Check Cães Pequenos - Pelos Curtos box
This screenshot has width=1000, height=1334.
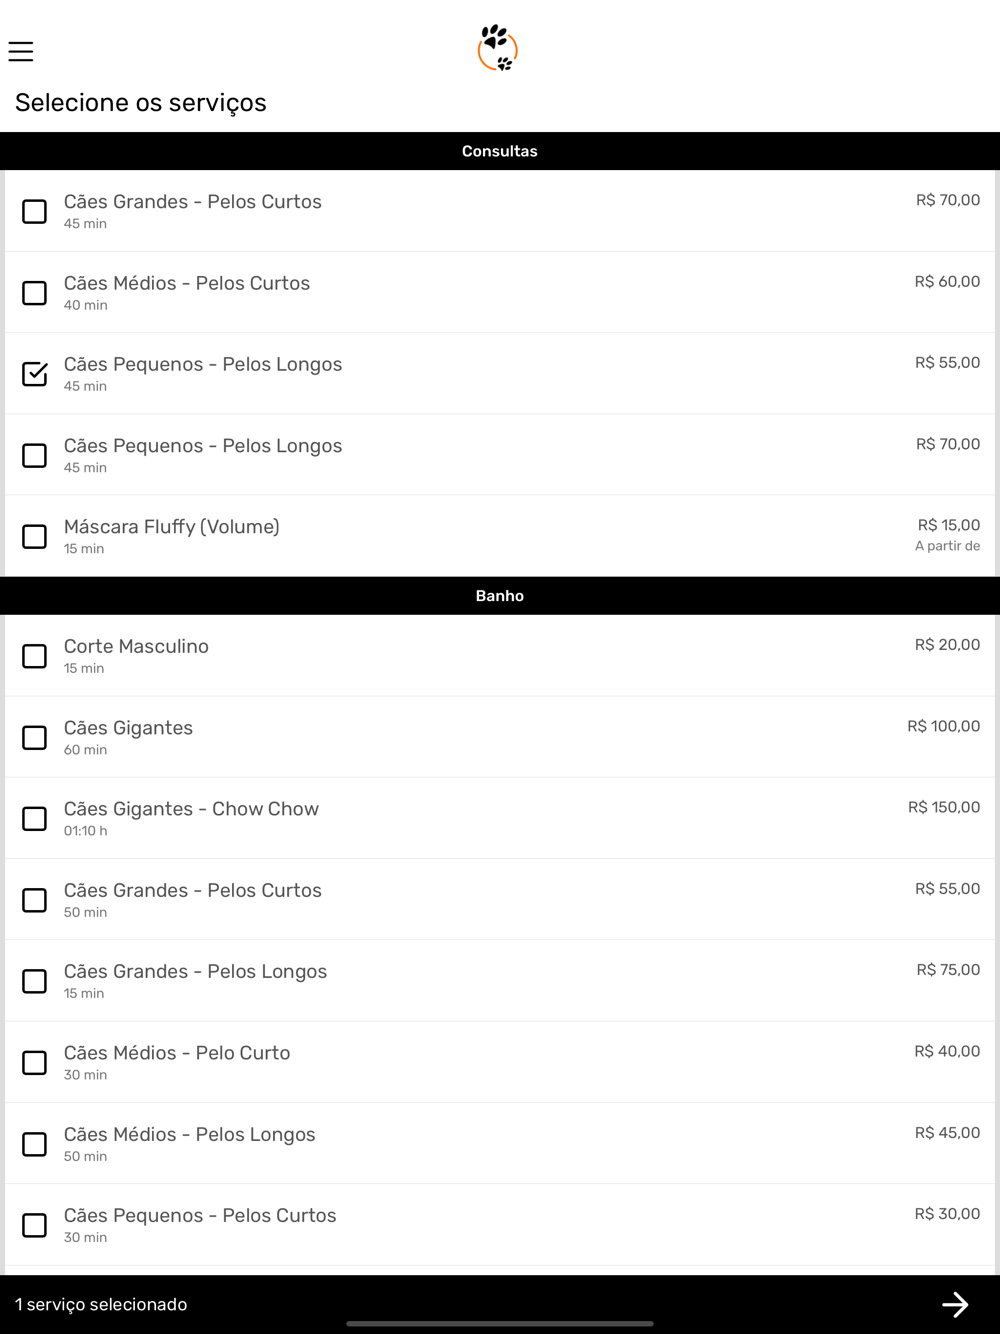coord(35,1225)
